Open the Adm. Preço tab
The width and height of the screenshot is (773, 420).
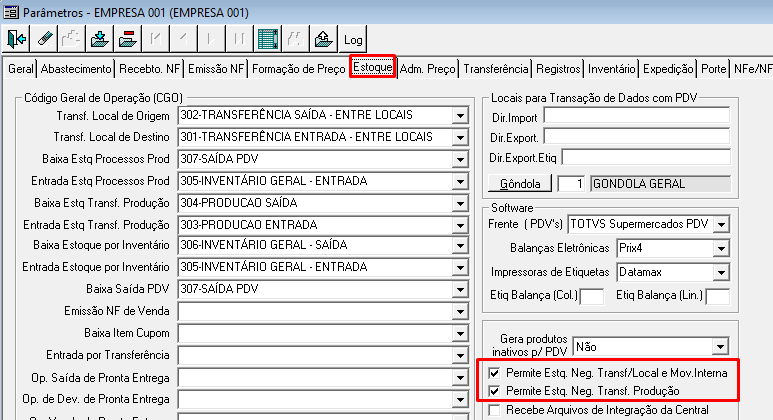(x=427, y=69)
